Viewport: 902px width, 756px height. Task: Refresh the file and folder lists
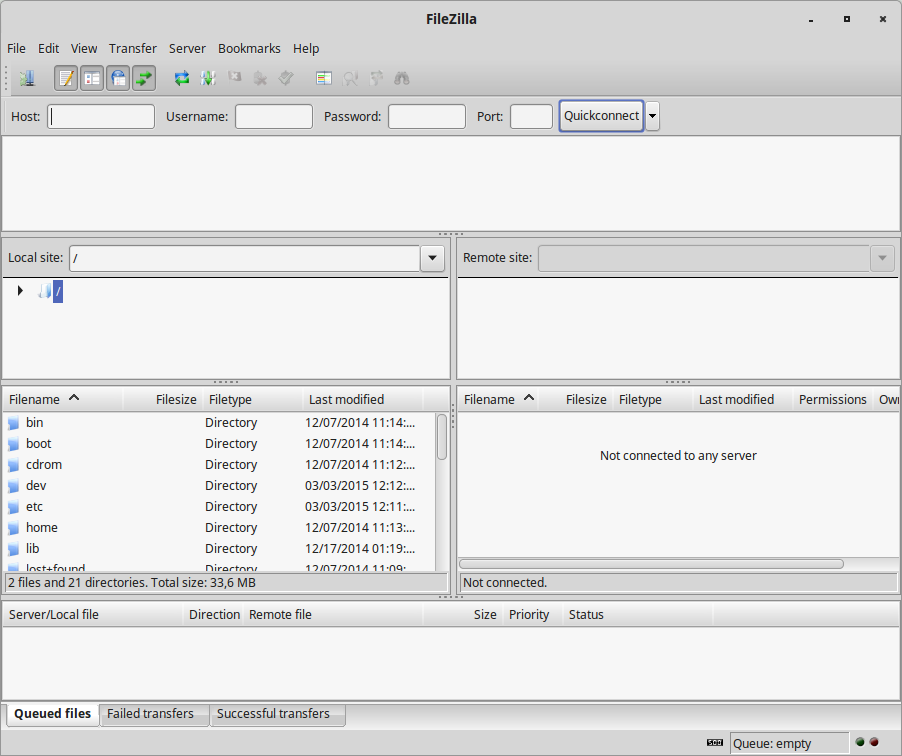[x=184, y=78]
